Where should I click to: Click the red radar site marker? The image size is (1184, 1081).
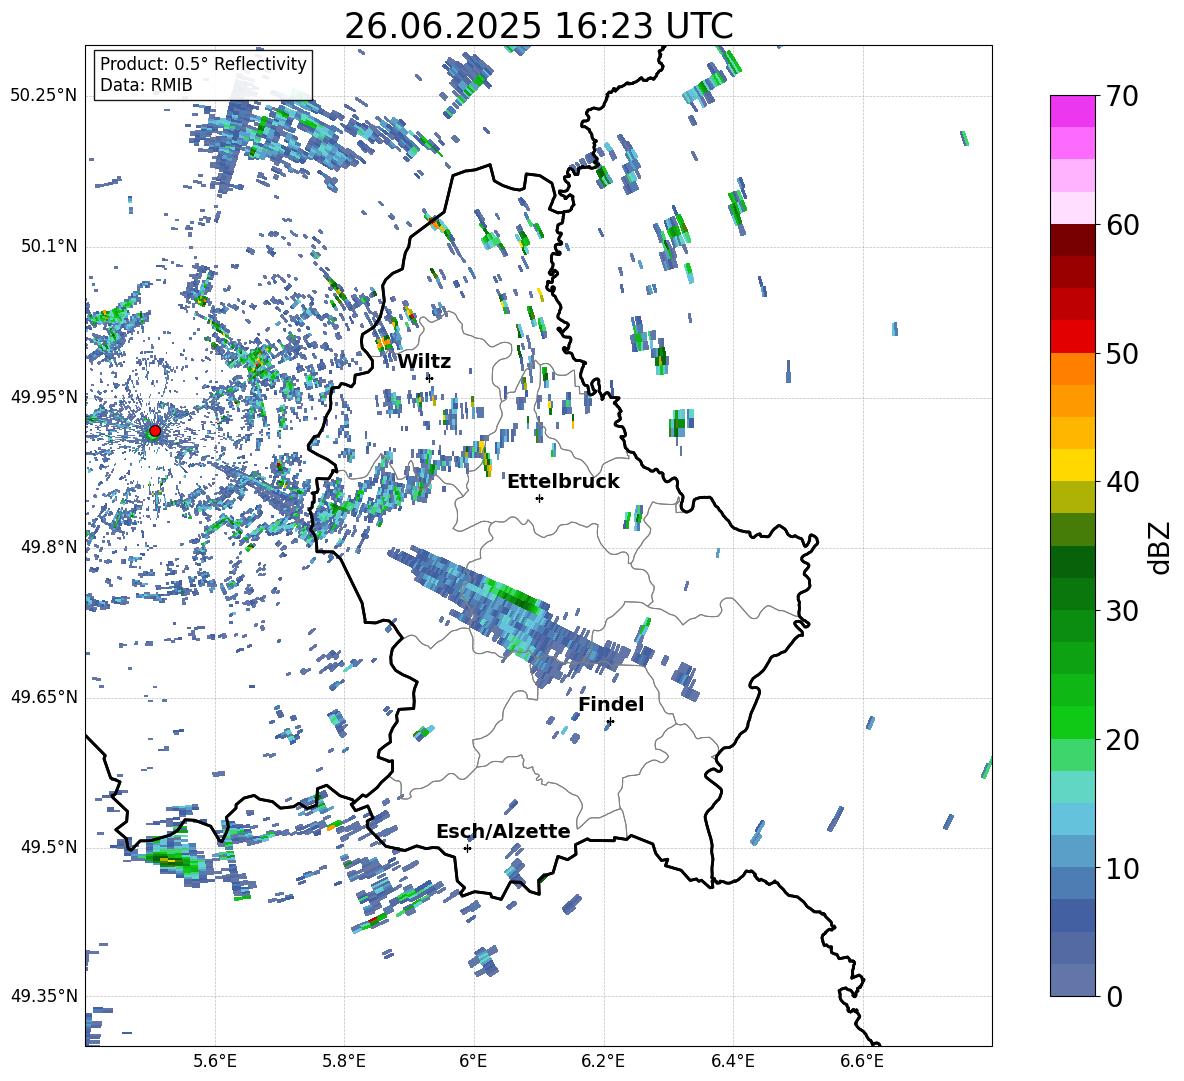click(155, 430)
